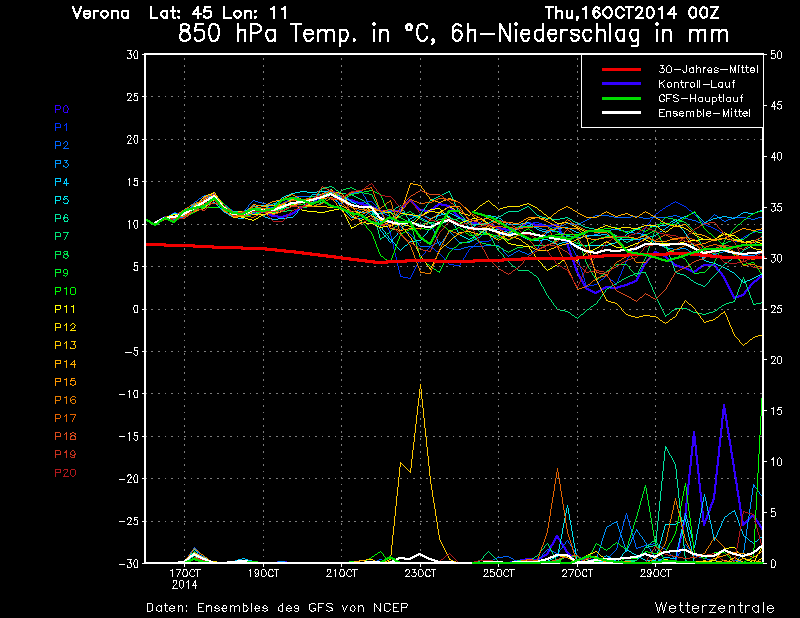Click the 17OCT 2014 date axis label
800x618 pixels.
185,578
